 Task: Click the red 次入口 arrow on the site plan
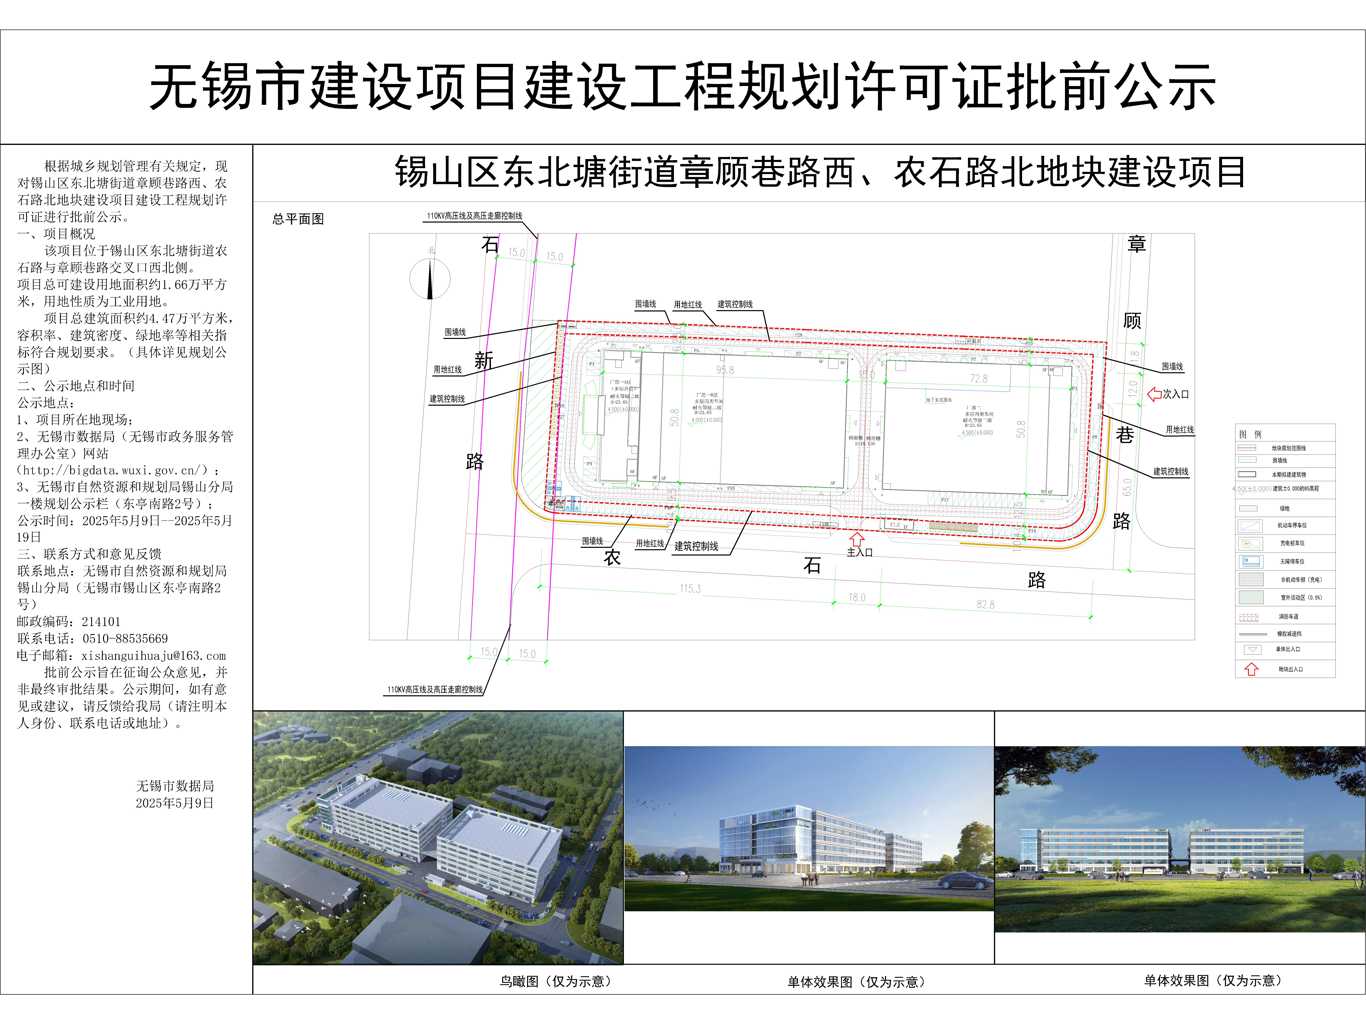point(1153,394)
